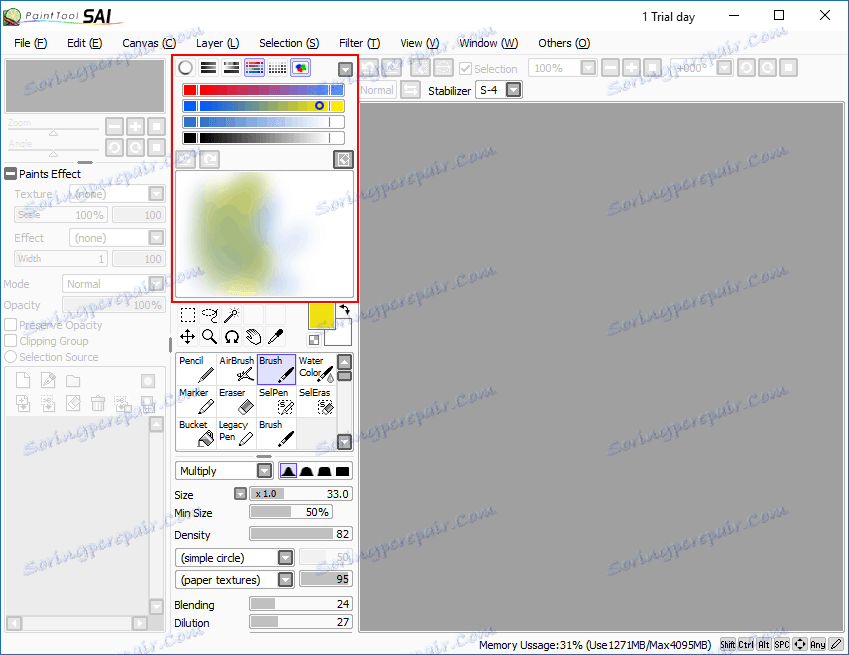The height and width of the screenshot is (655, 849).
Task: Choose the Bucket fill tool
Action: tap(197, 433)
